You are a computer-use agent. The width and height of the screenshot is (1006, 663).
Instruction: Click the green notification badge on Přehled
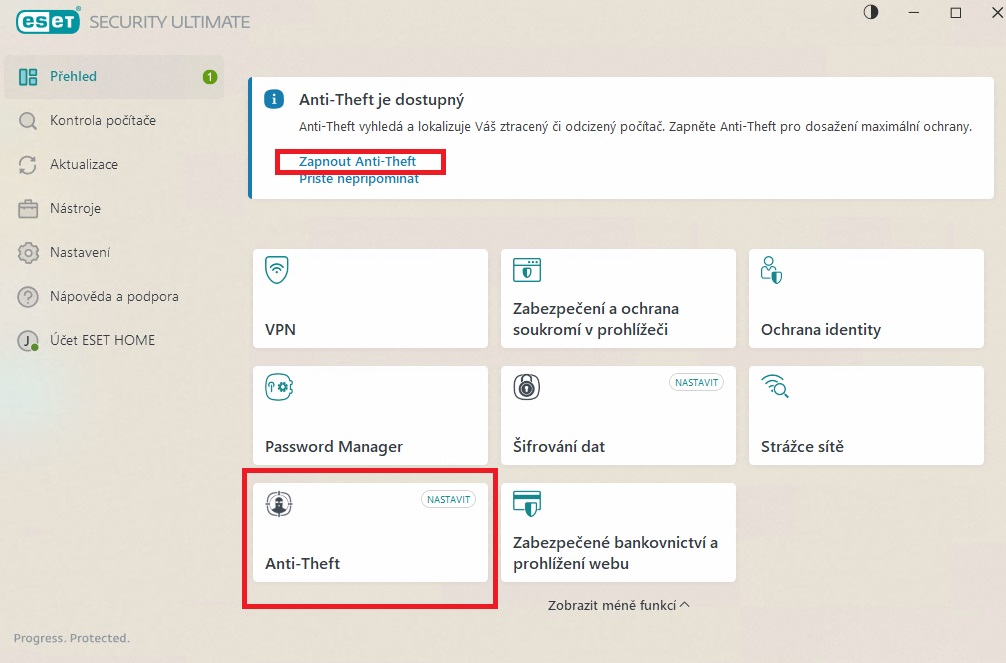pyautogui.click(x=210, y=77)
